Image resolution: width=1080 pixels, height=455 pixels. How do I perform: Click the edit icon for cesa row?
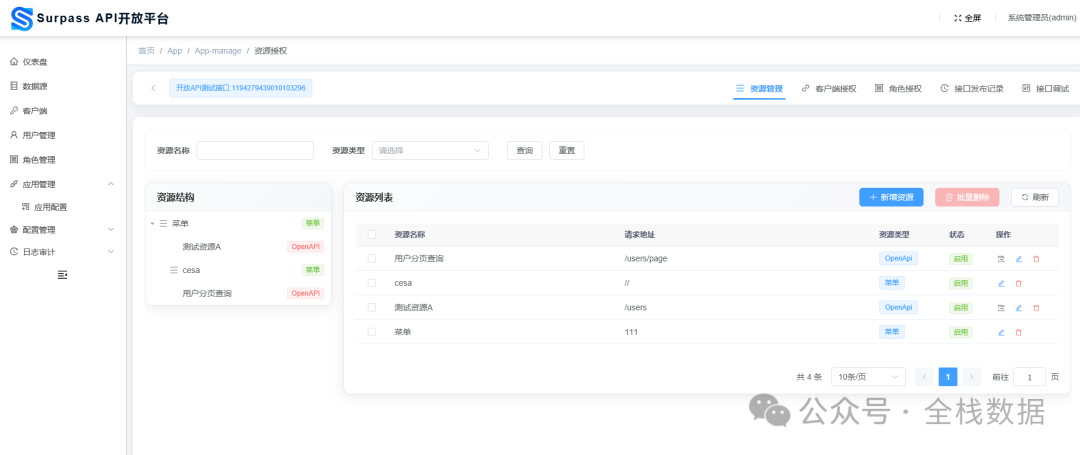coord(1001,283)
